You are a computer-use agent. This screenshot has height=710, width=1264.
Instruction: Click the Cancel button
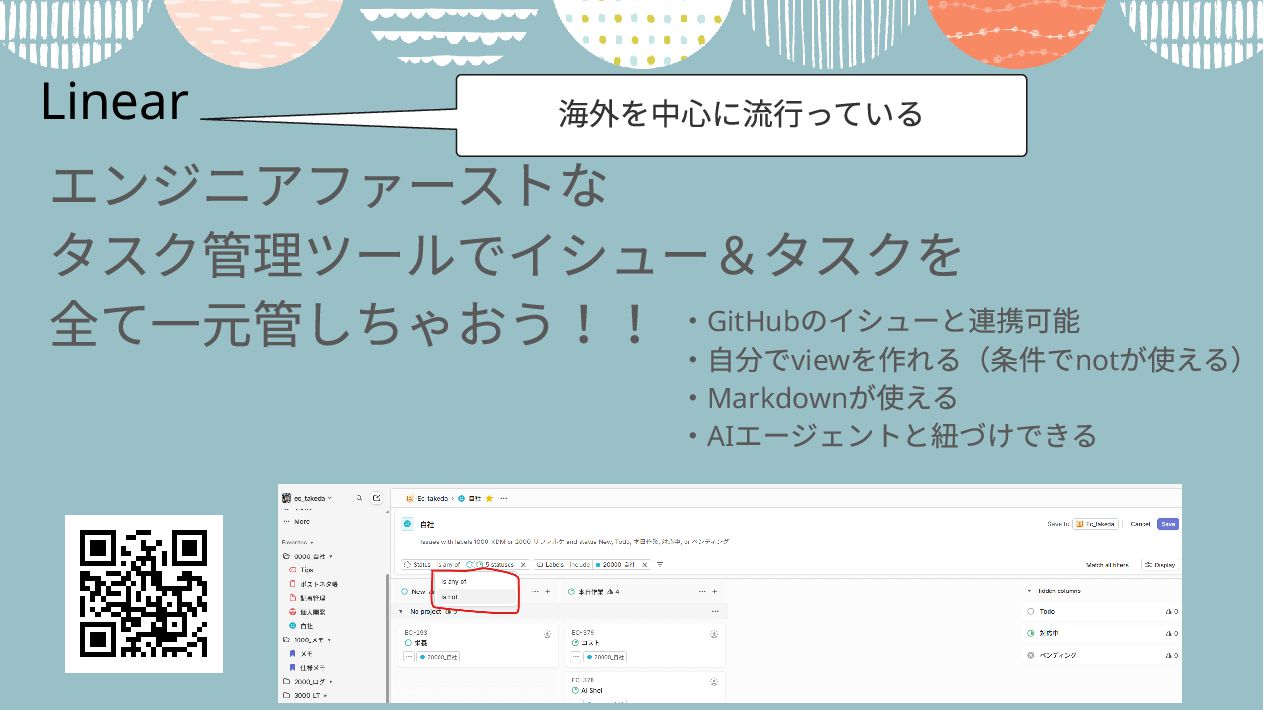coord(1140,524)
